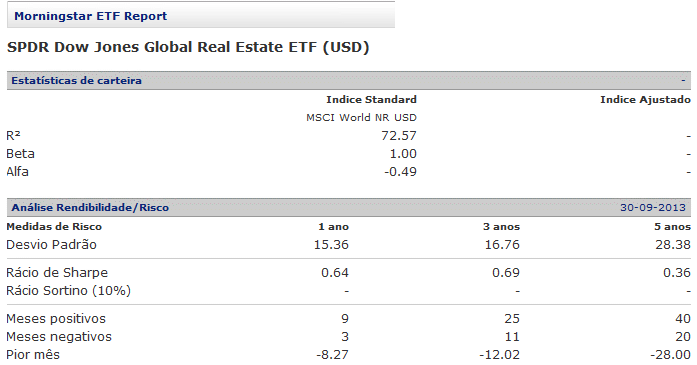Select the SPDR Dow Jones Global Real Estate ETF title

coord(188,47)
